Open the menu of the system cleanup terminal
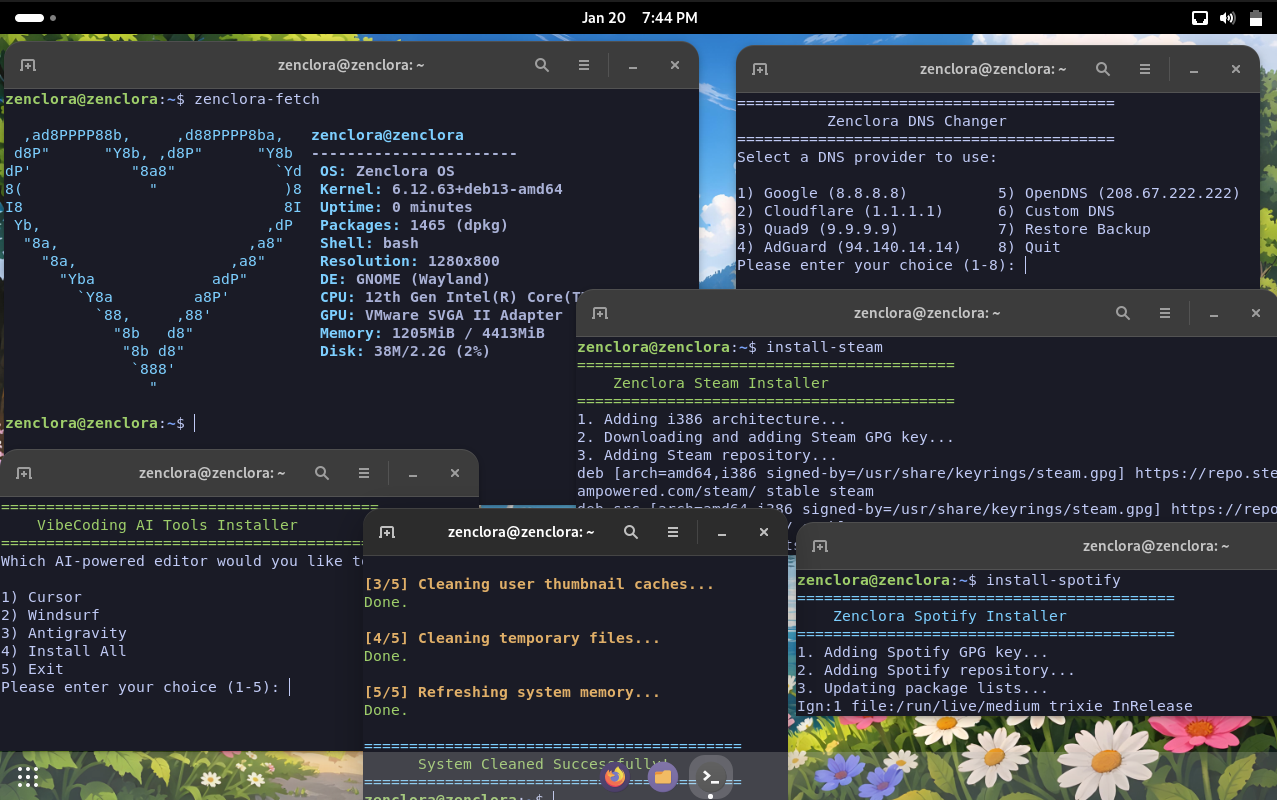 (673, 532)
